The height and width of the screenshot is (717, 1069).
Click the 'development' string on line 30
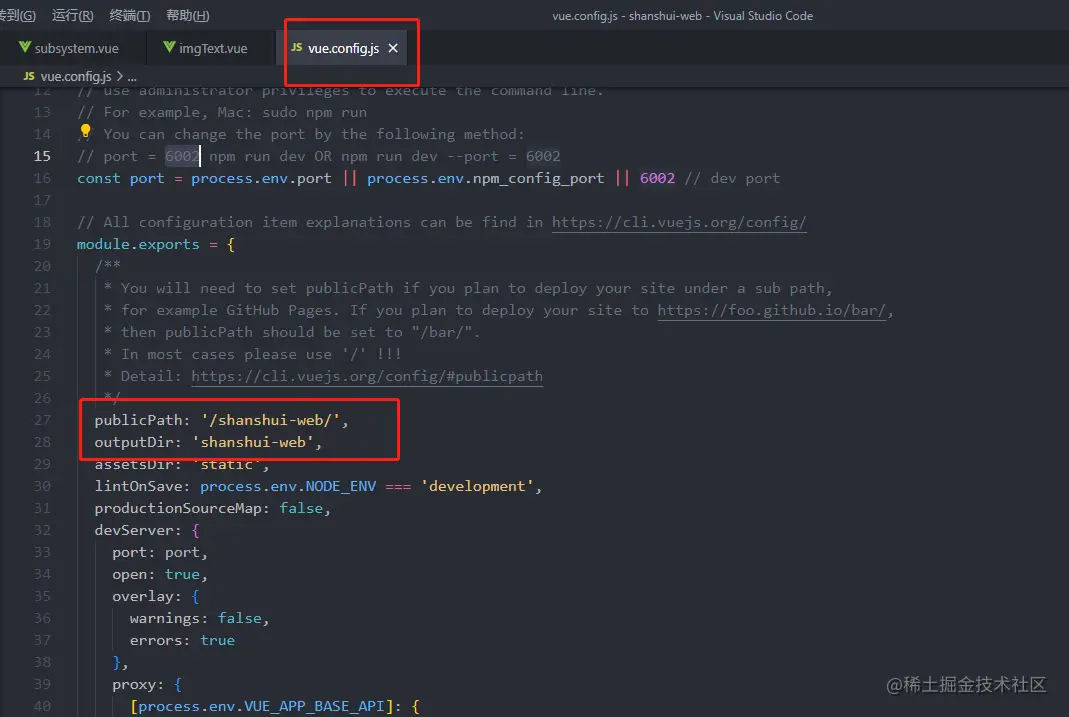click(477, 487)
